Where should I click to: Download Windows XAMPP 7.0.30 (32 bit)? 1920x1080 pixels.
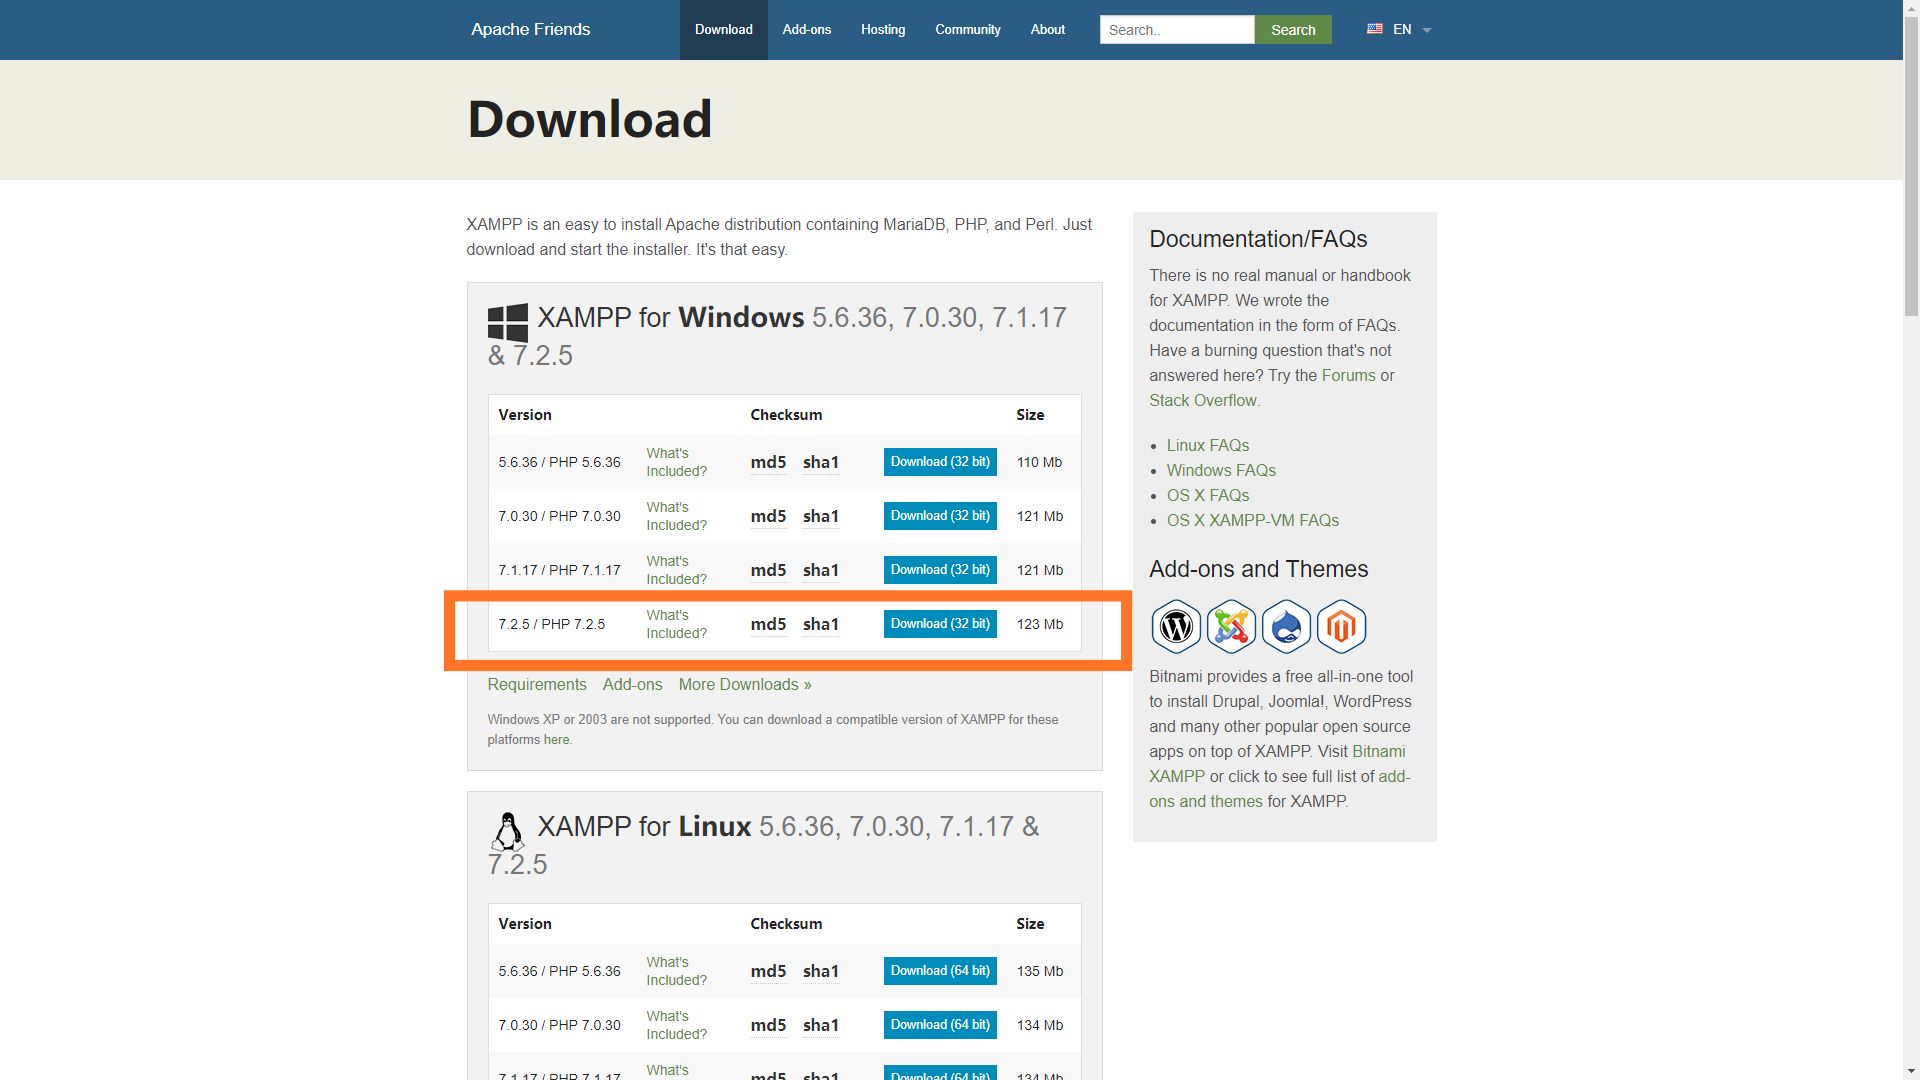(x=940, y=516)
